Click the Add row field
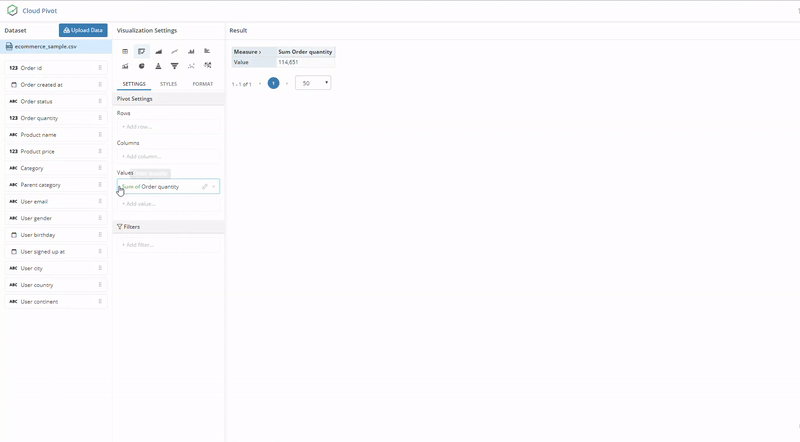 (x=167, y=127)
